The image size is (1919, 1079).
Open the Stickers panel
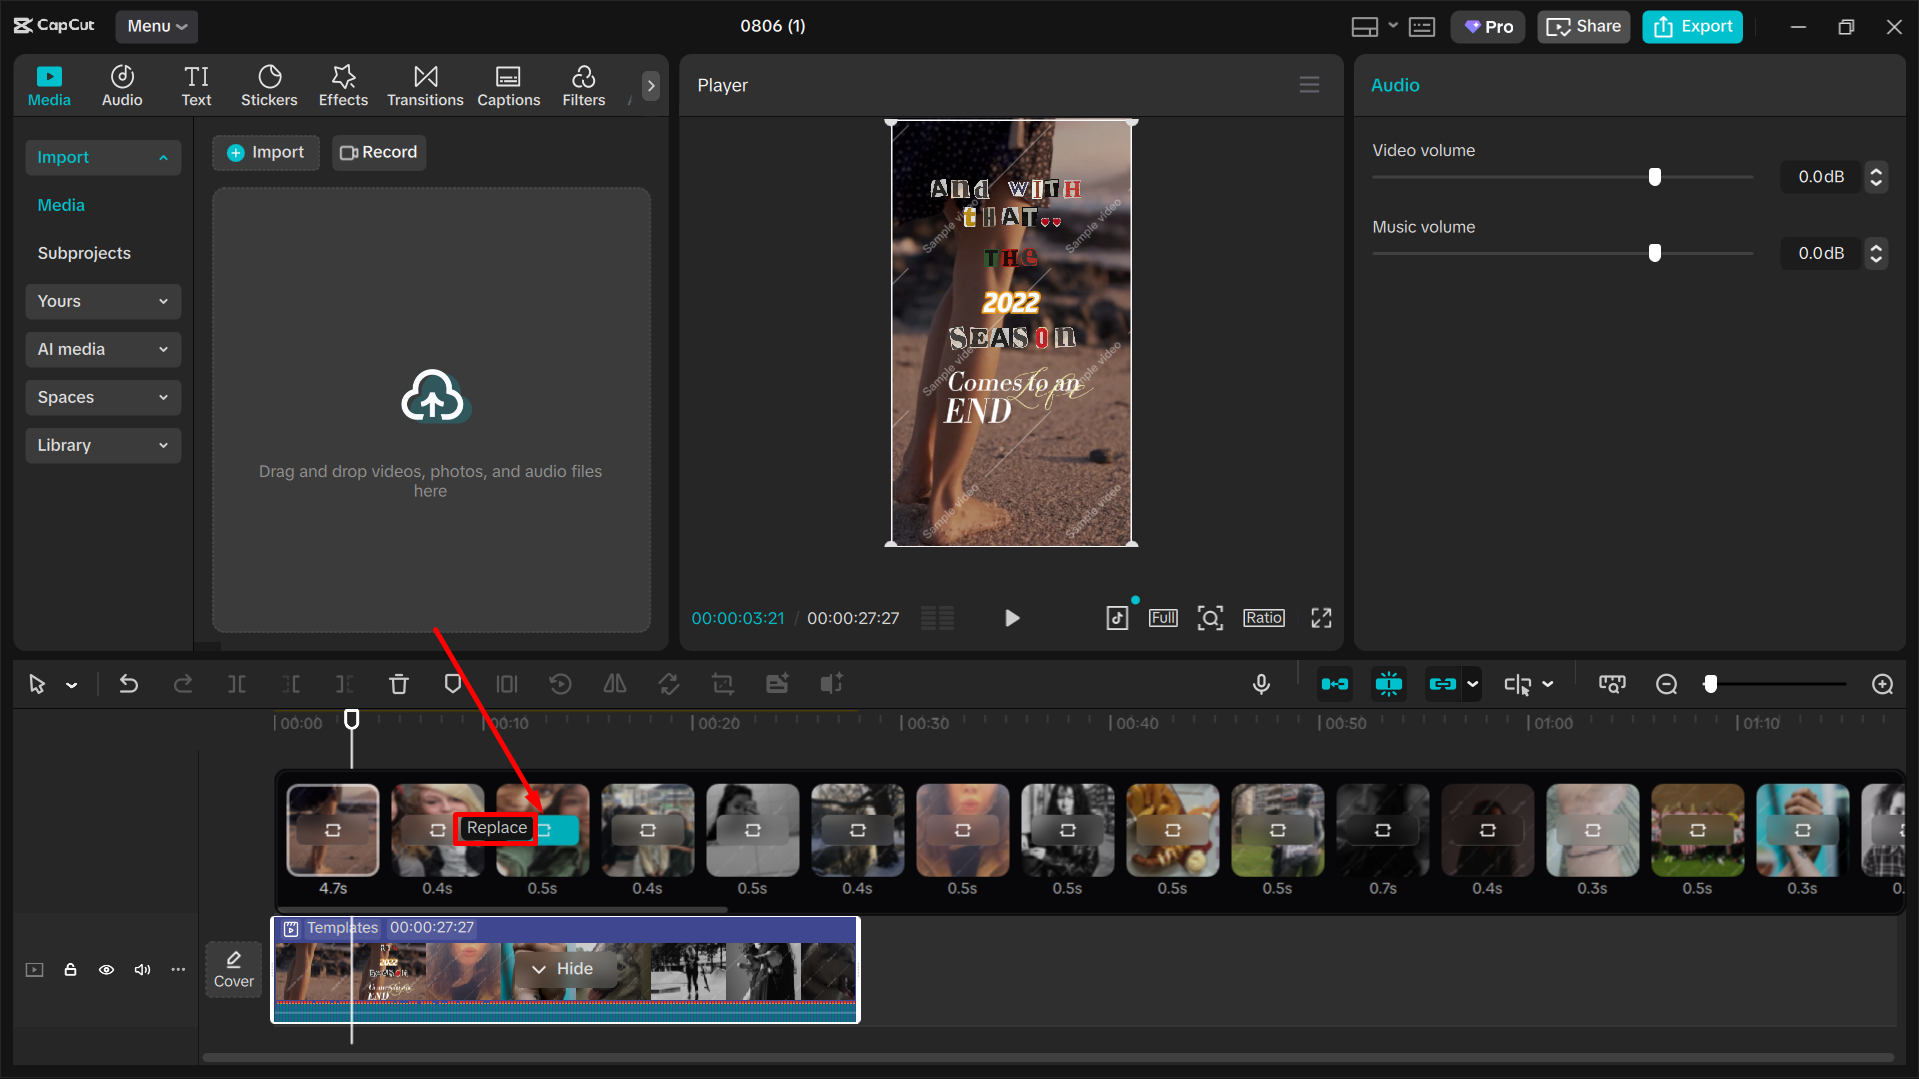(x=269, y=85)
